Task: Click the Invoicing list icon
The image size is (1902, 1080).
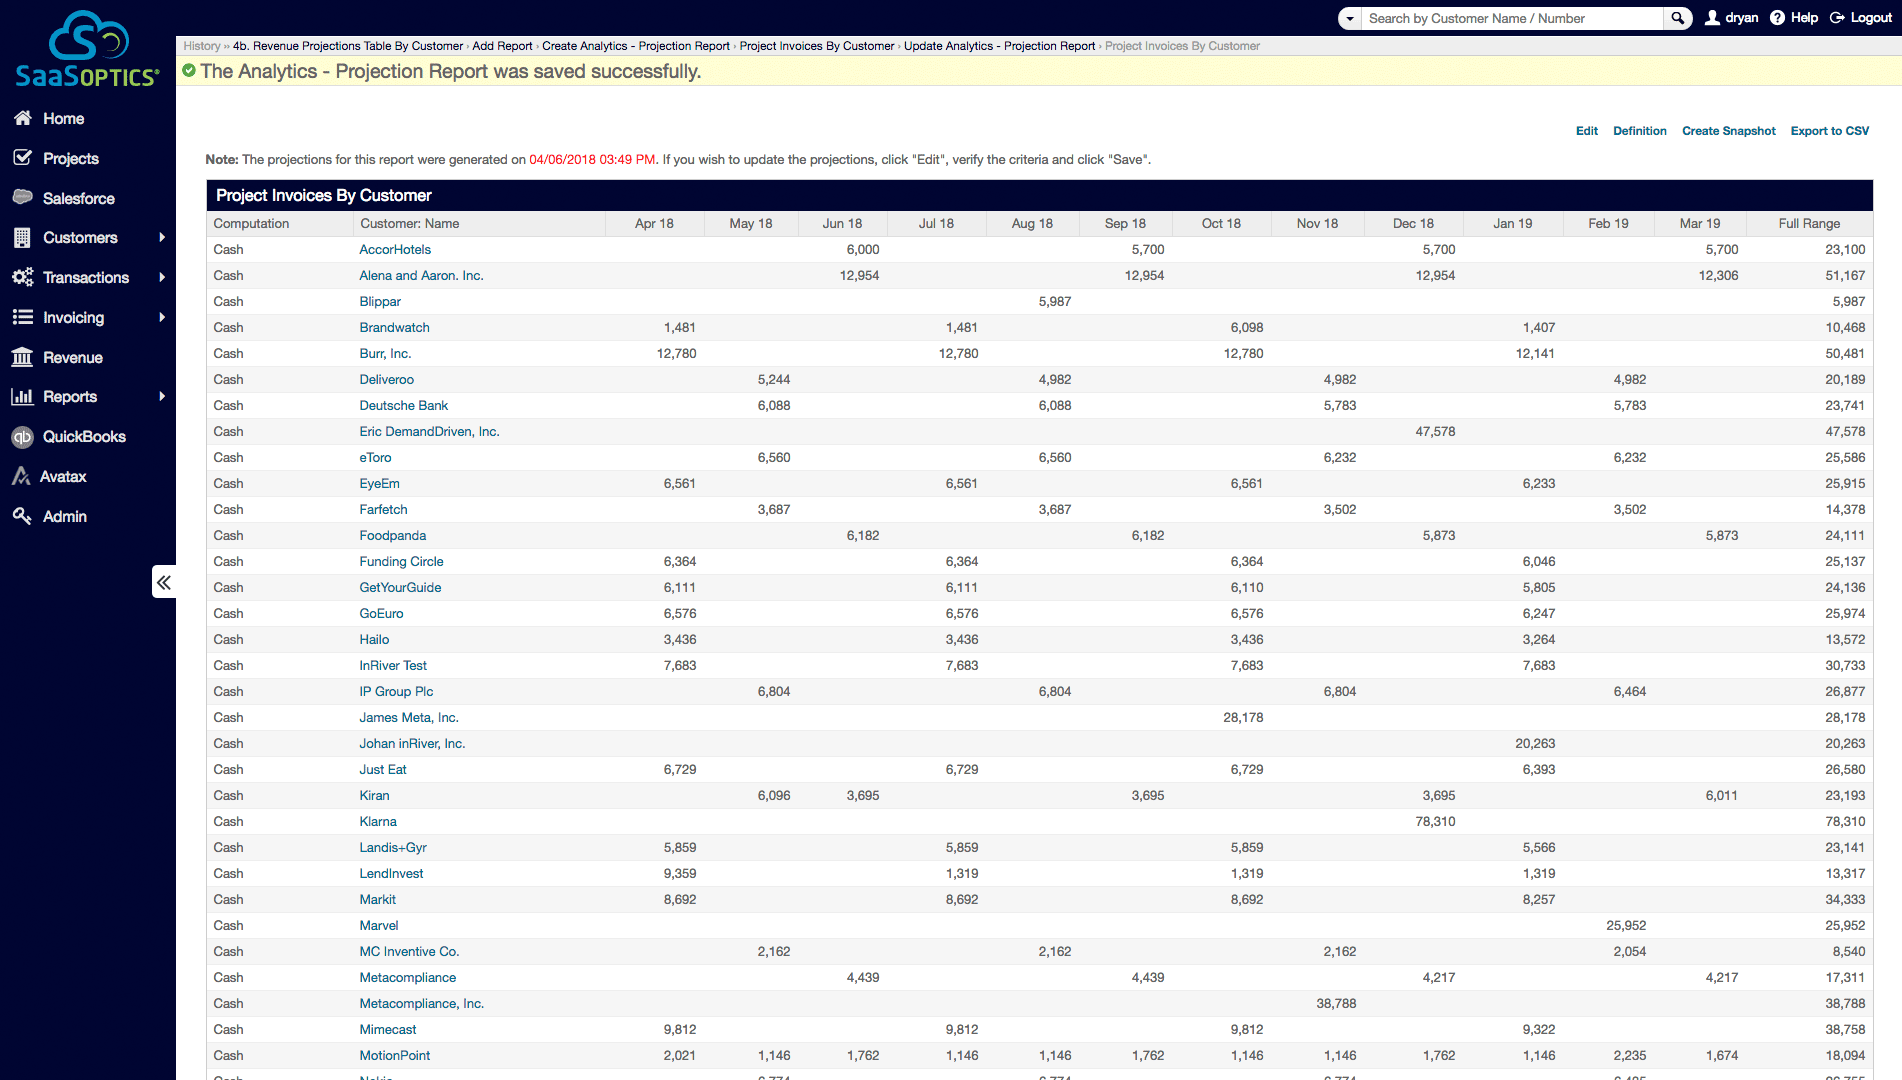Action: [23, 317]
